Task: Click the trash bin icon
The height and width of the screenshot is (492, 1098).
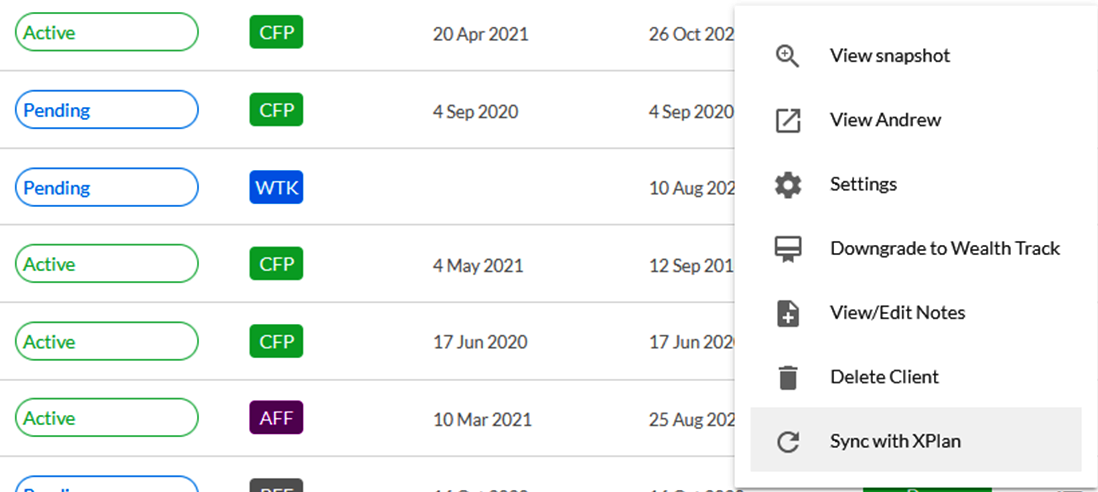Action: 788,377
